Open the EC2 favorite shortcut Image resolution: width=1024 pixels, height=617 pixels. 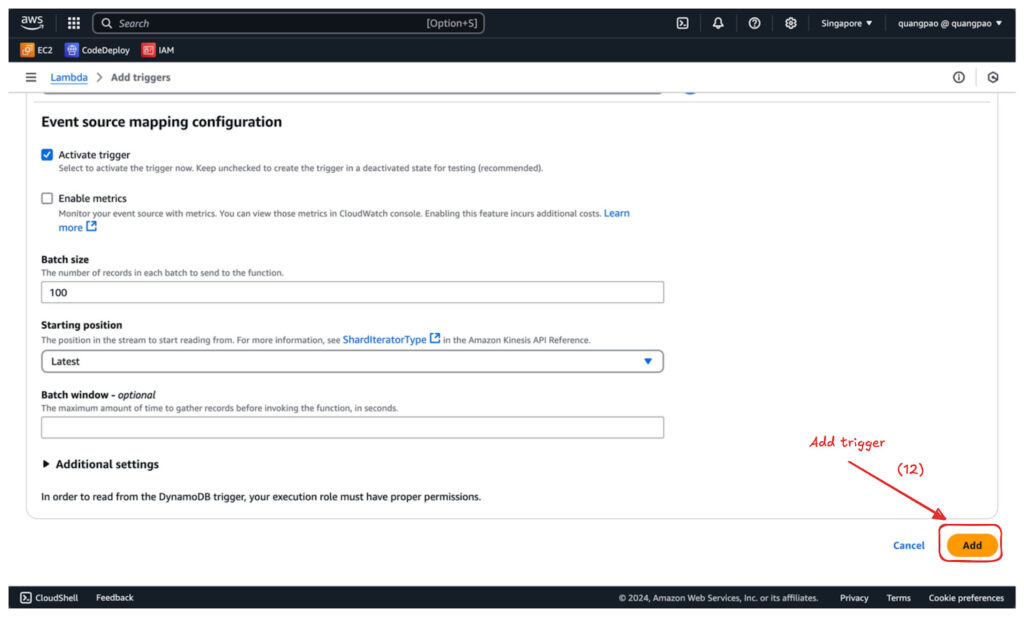click(x=37, y=50)
